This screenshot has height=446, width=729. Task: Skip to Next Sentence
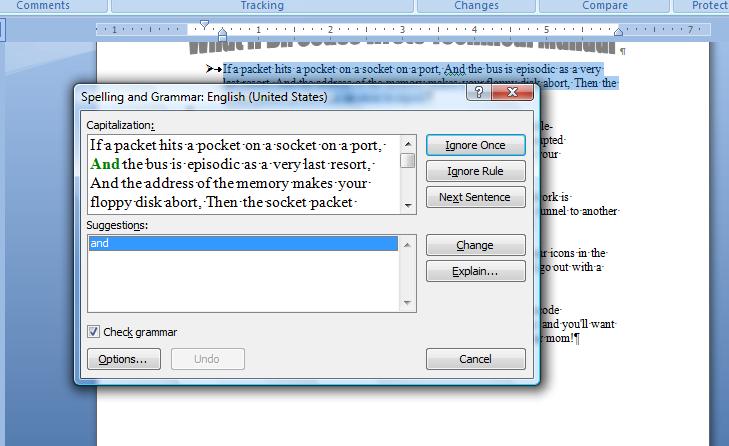click(x=476, y=197)
